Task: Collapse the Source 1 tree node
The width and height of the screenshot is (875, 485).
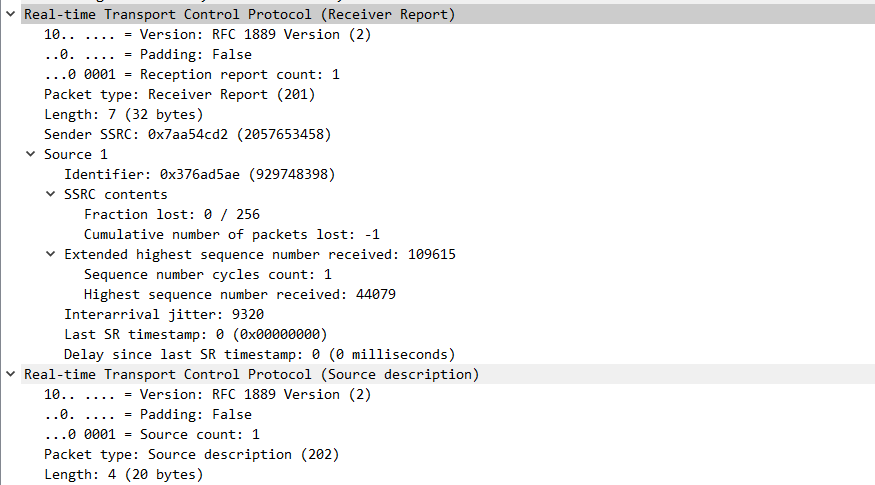Action: (x=31, y=154)
